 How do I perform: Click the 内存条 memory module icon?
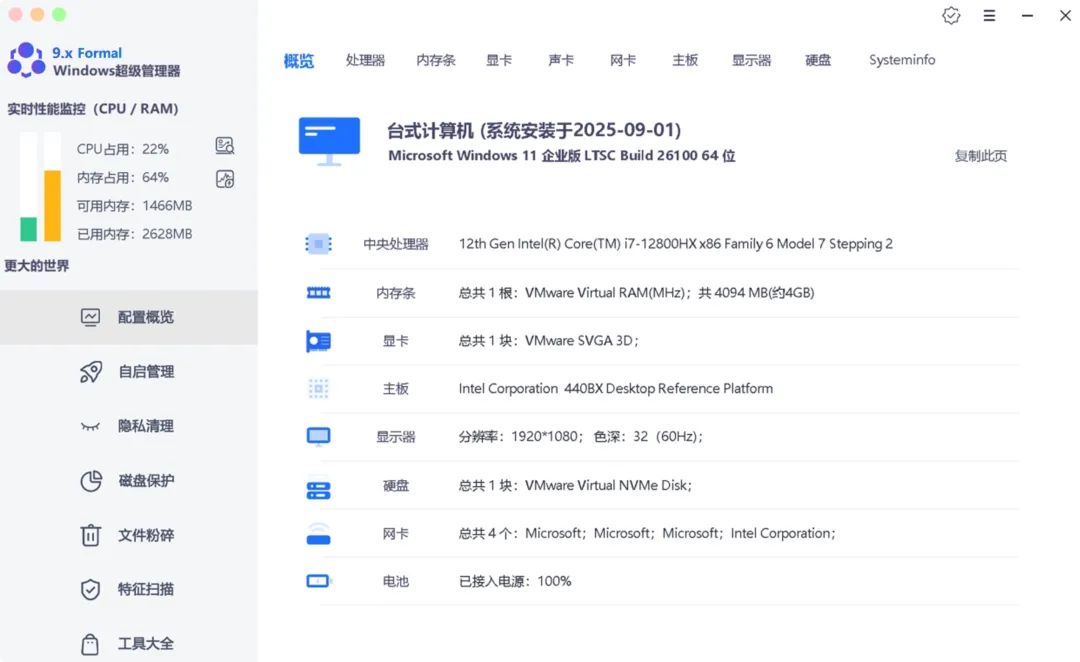318,293
